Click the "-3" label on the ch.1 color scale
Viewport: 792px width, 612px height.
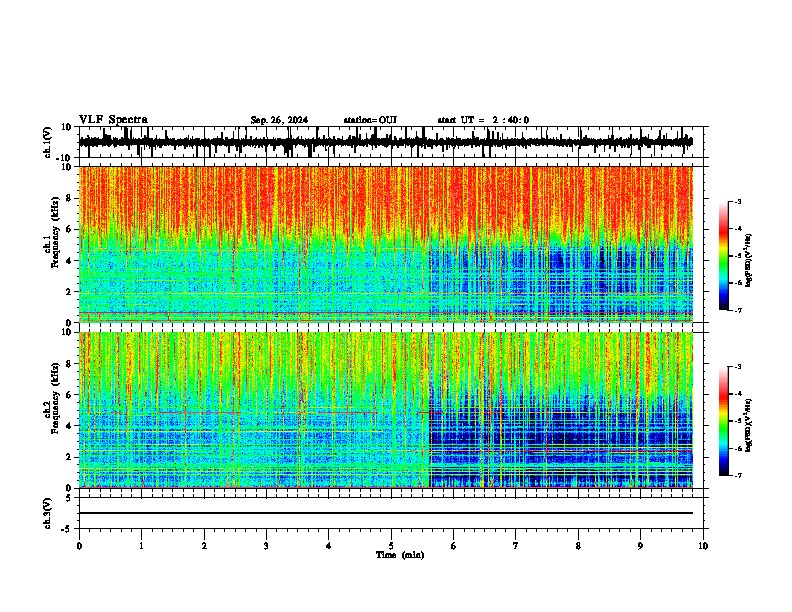pos(738,201)
